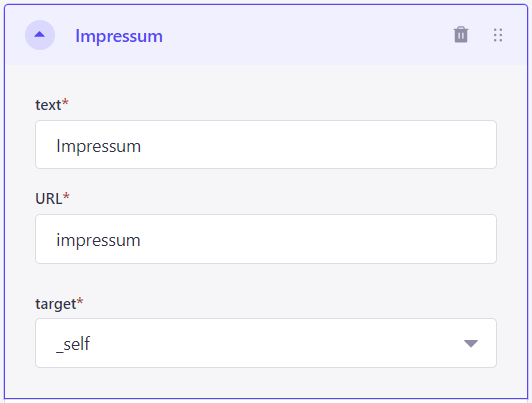Focus the text input field
The image size is (532, 403).
click(266, 145)
